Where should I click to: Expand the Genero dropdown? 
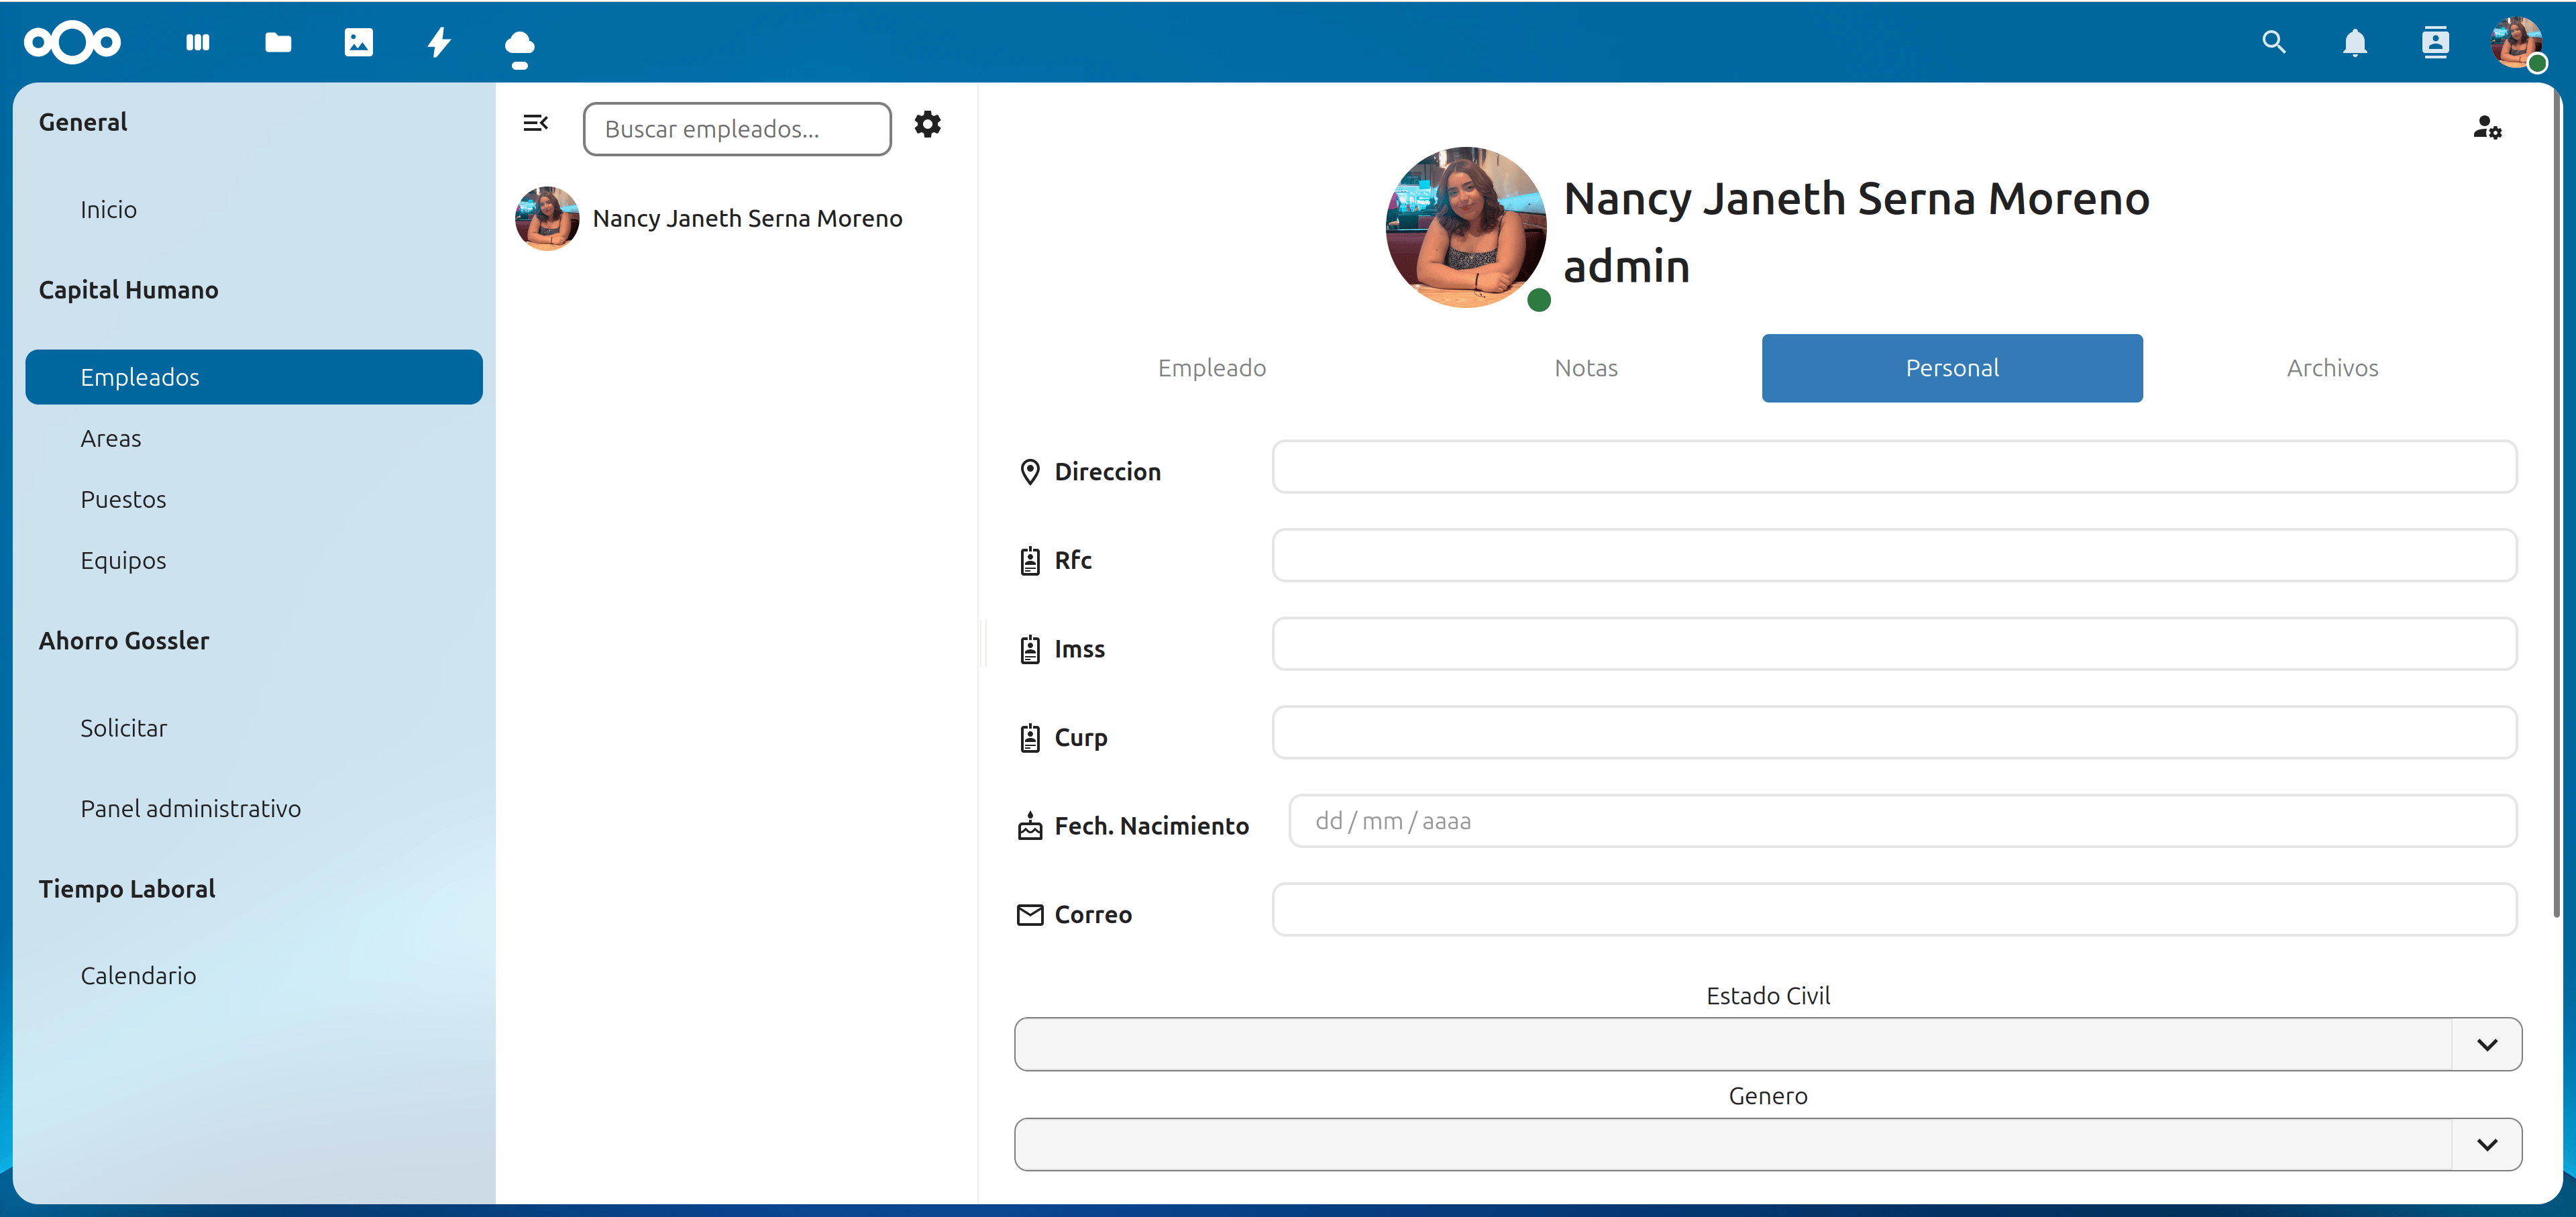[x=2486, y=1144]
